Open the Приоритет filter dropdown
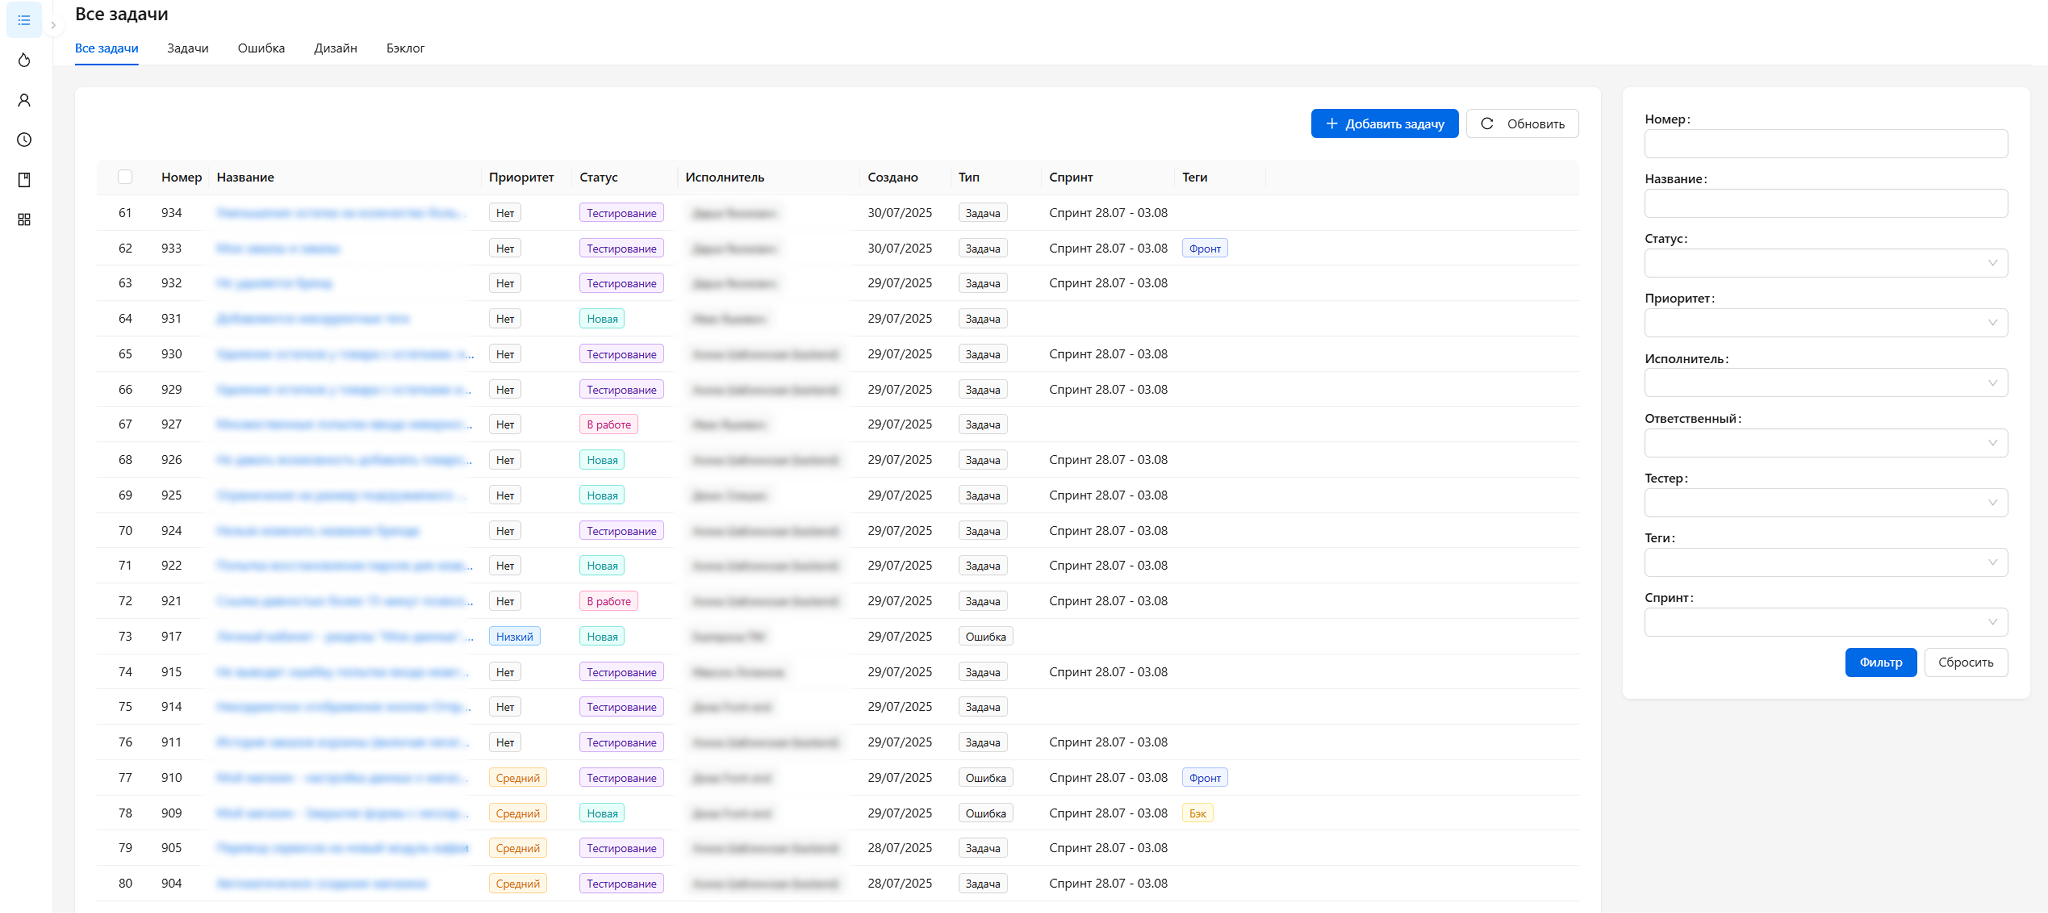 1825,323
